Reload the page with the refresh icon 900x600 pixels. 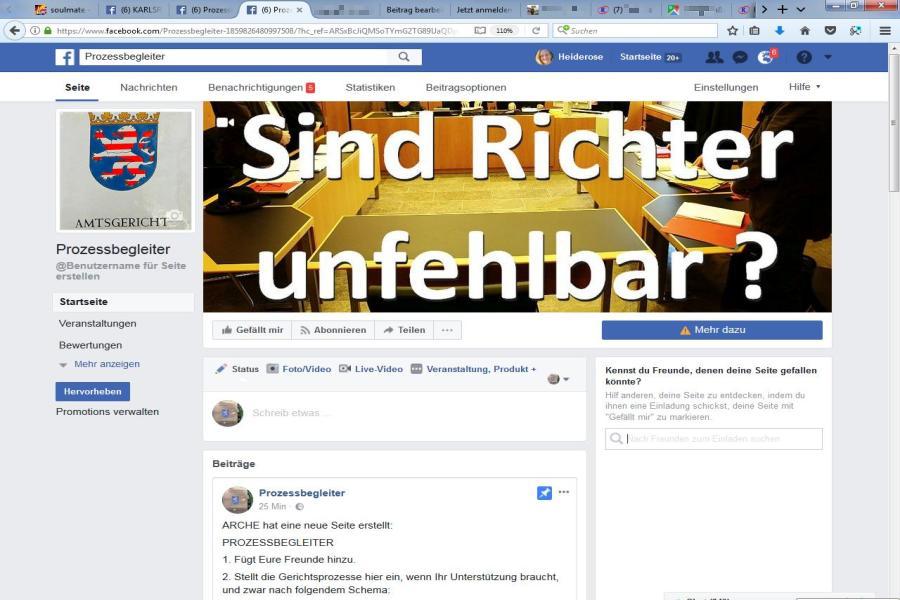coord(536,30)
